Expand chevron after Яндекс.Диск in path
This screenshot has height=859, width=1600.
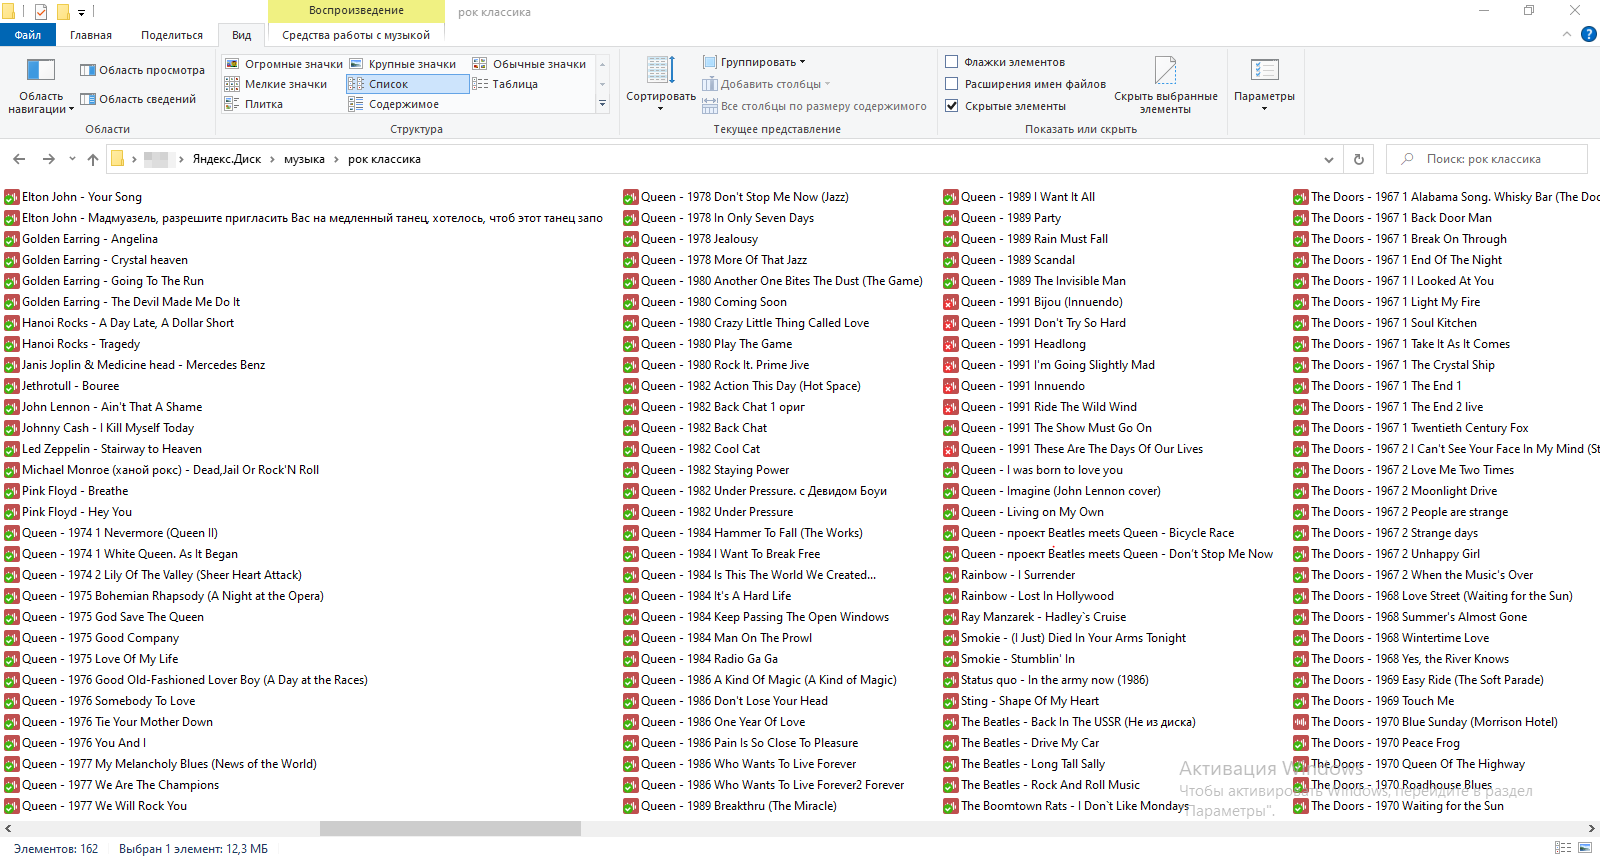coord(272,159)
